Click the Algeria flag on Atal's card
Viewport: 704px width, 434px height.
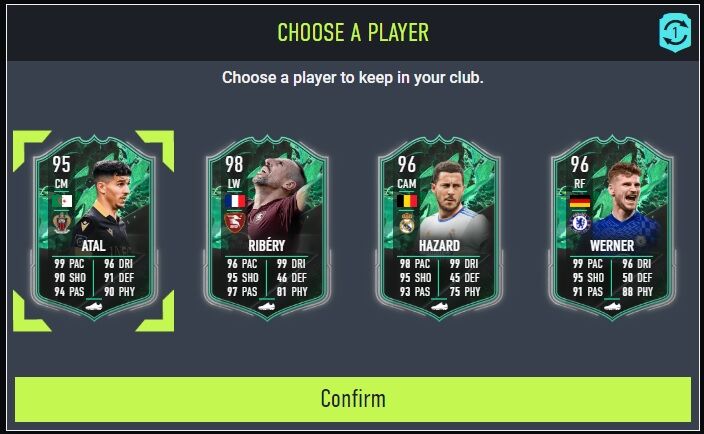(x=62, y=201)
